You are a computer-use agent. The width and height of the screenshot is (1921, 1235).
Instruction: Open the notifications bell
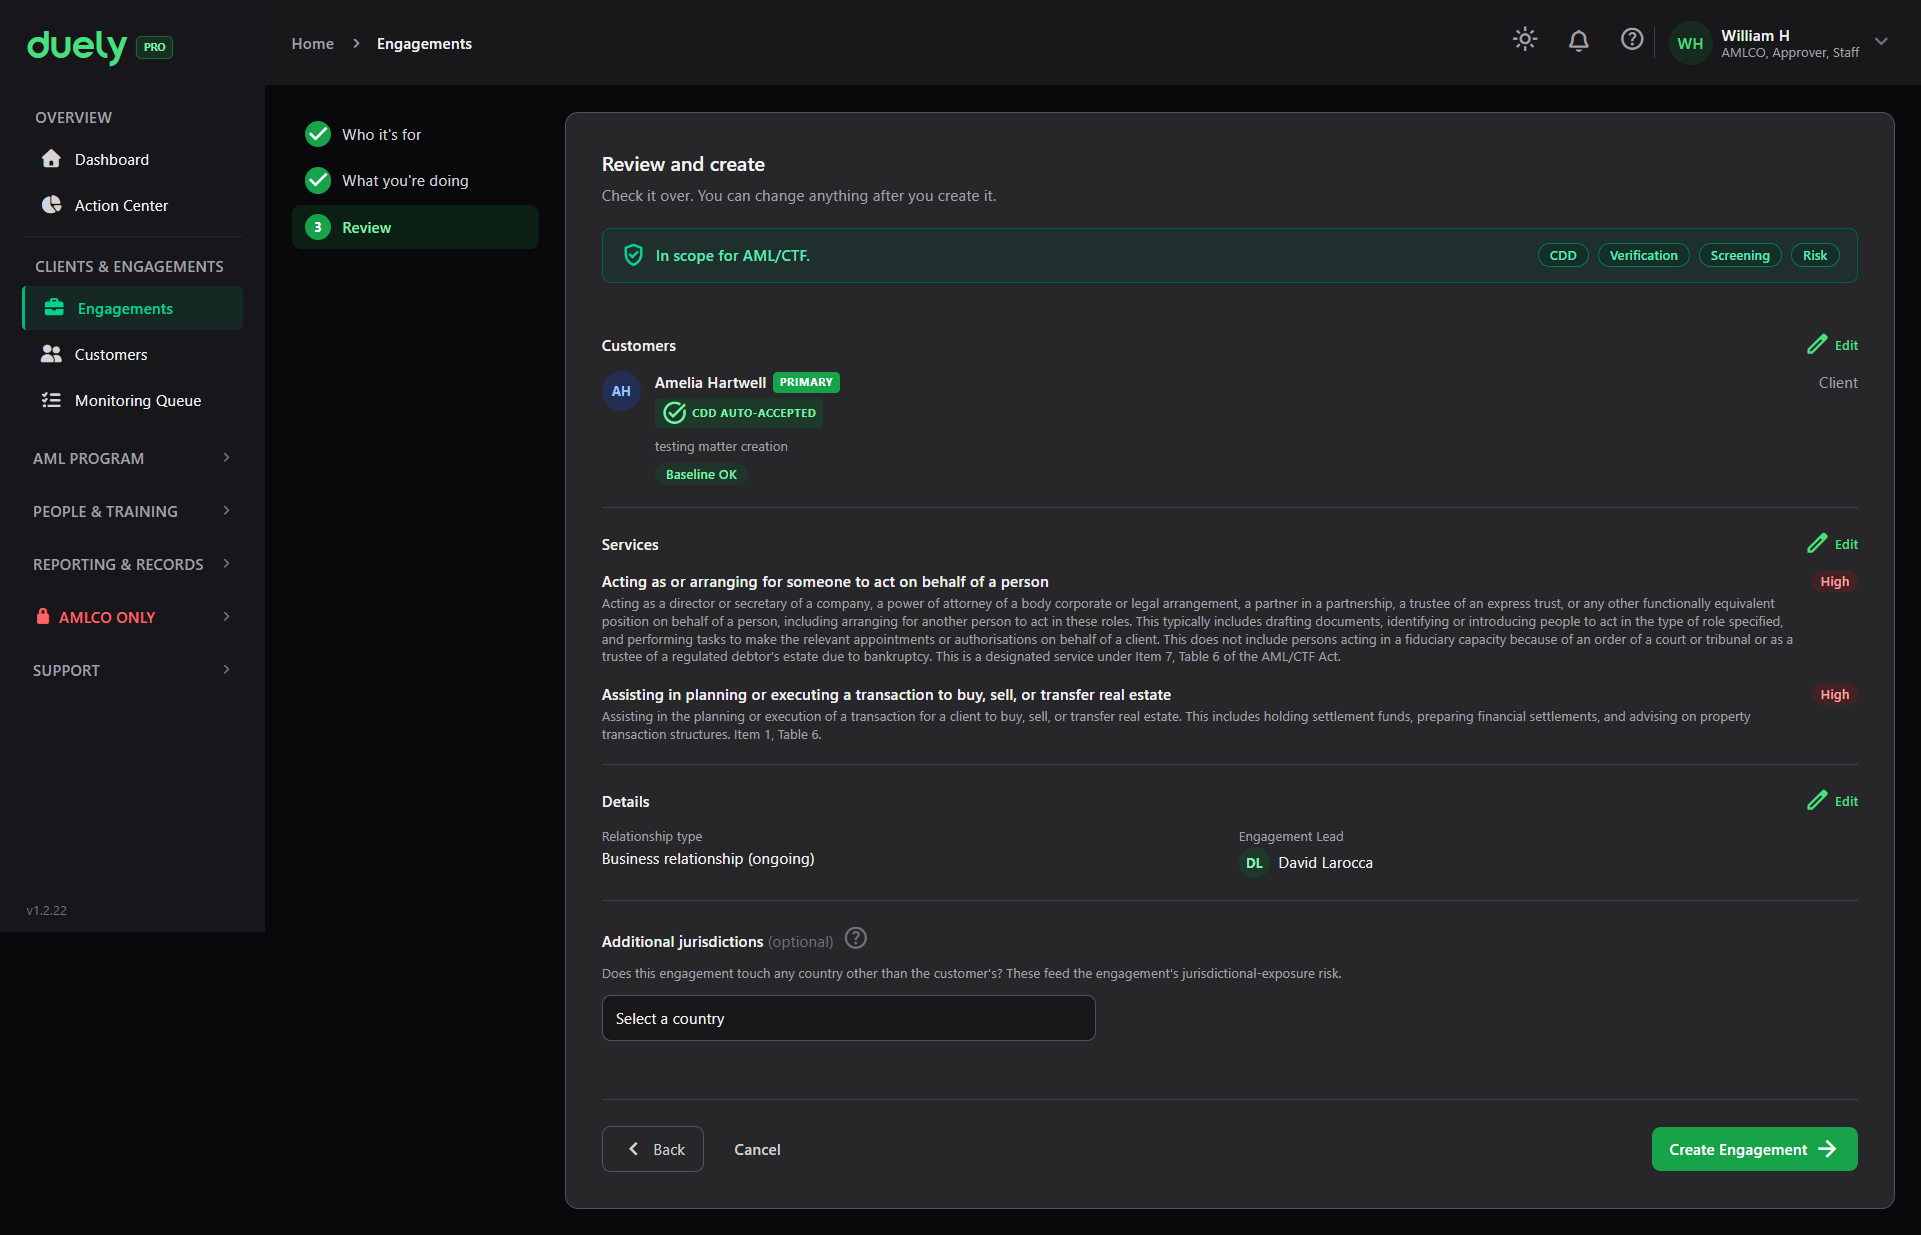1578,41
